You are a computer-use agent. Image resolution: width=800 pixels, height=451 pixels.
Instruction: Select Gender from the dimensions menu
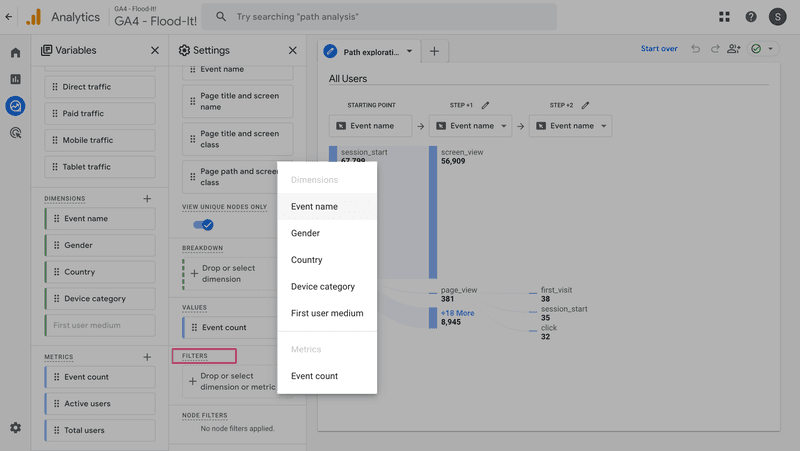(305, 233)
